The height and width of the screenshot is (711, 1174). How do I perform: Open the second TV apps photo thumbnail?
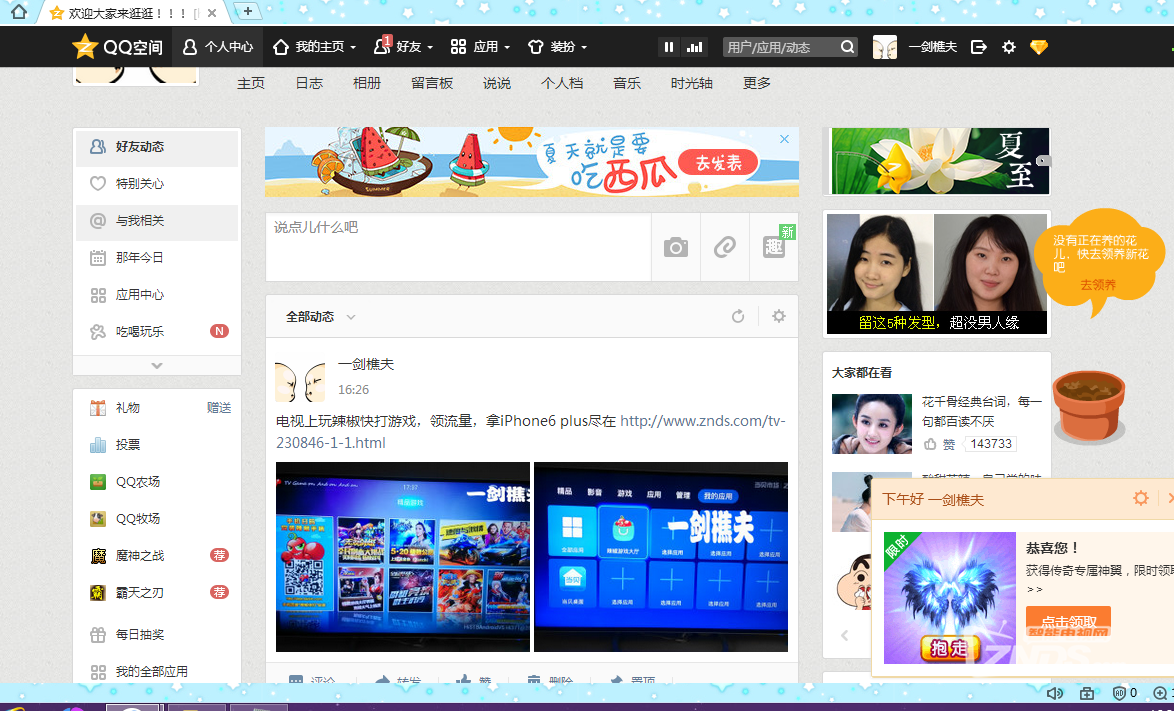click(660, 557)
